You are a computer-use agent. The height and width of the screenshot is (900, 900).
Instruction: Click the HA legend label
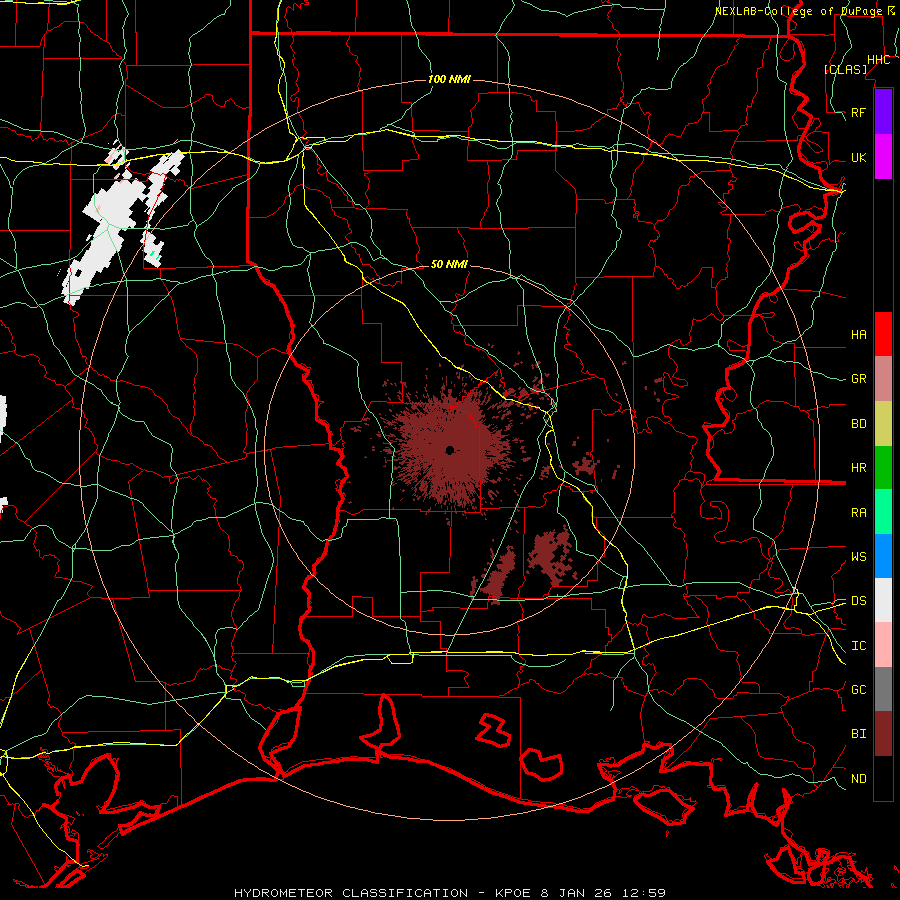[858, 334]
